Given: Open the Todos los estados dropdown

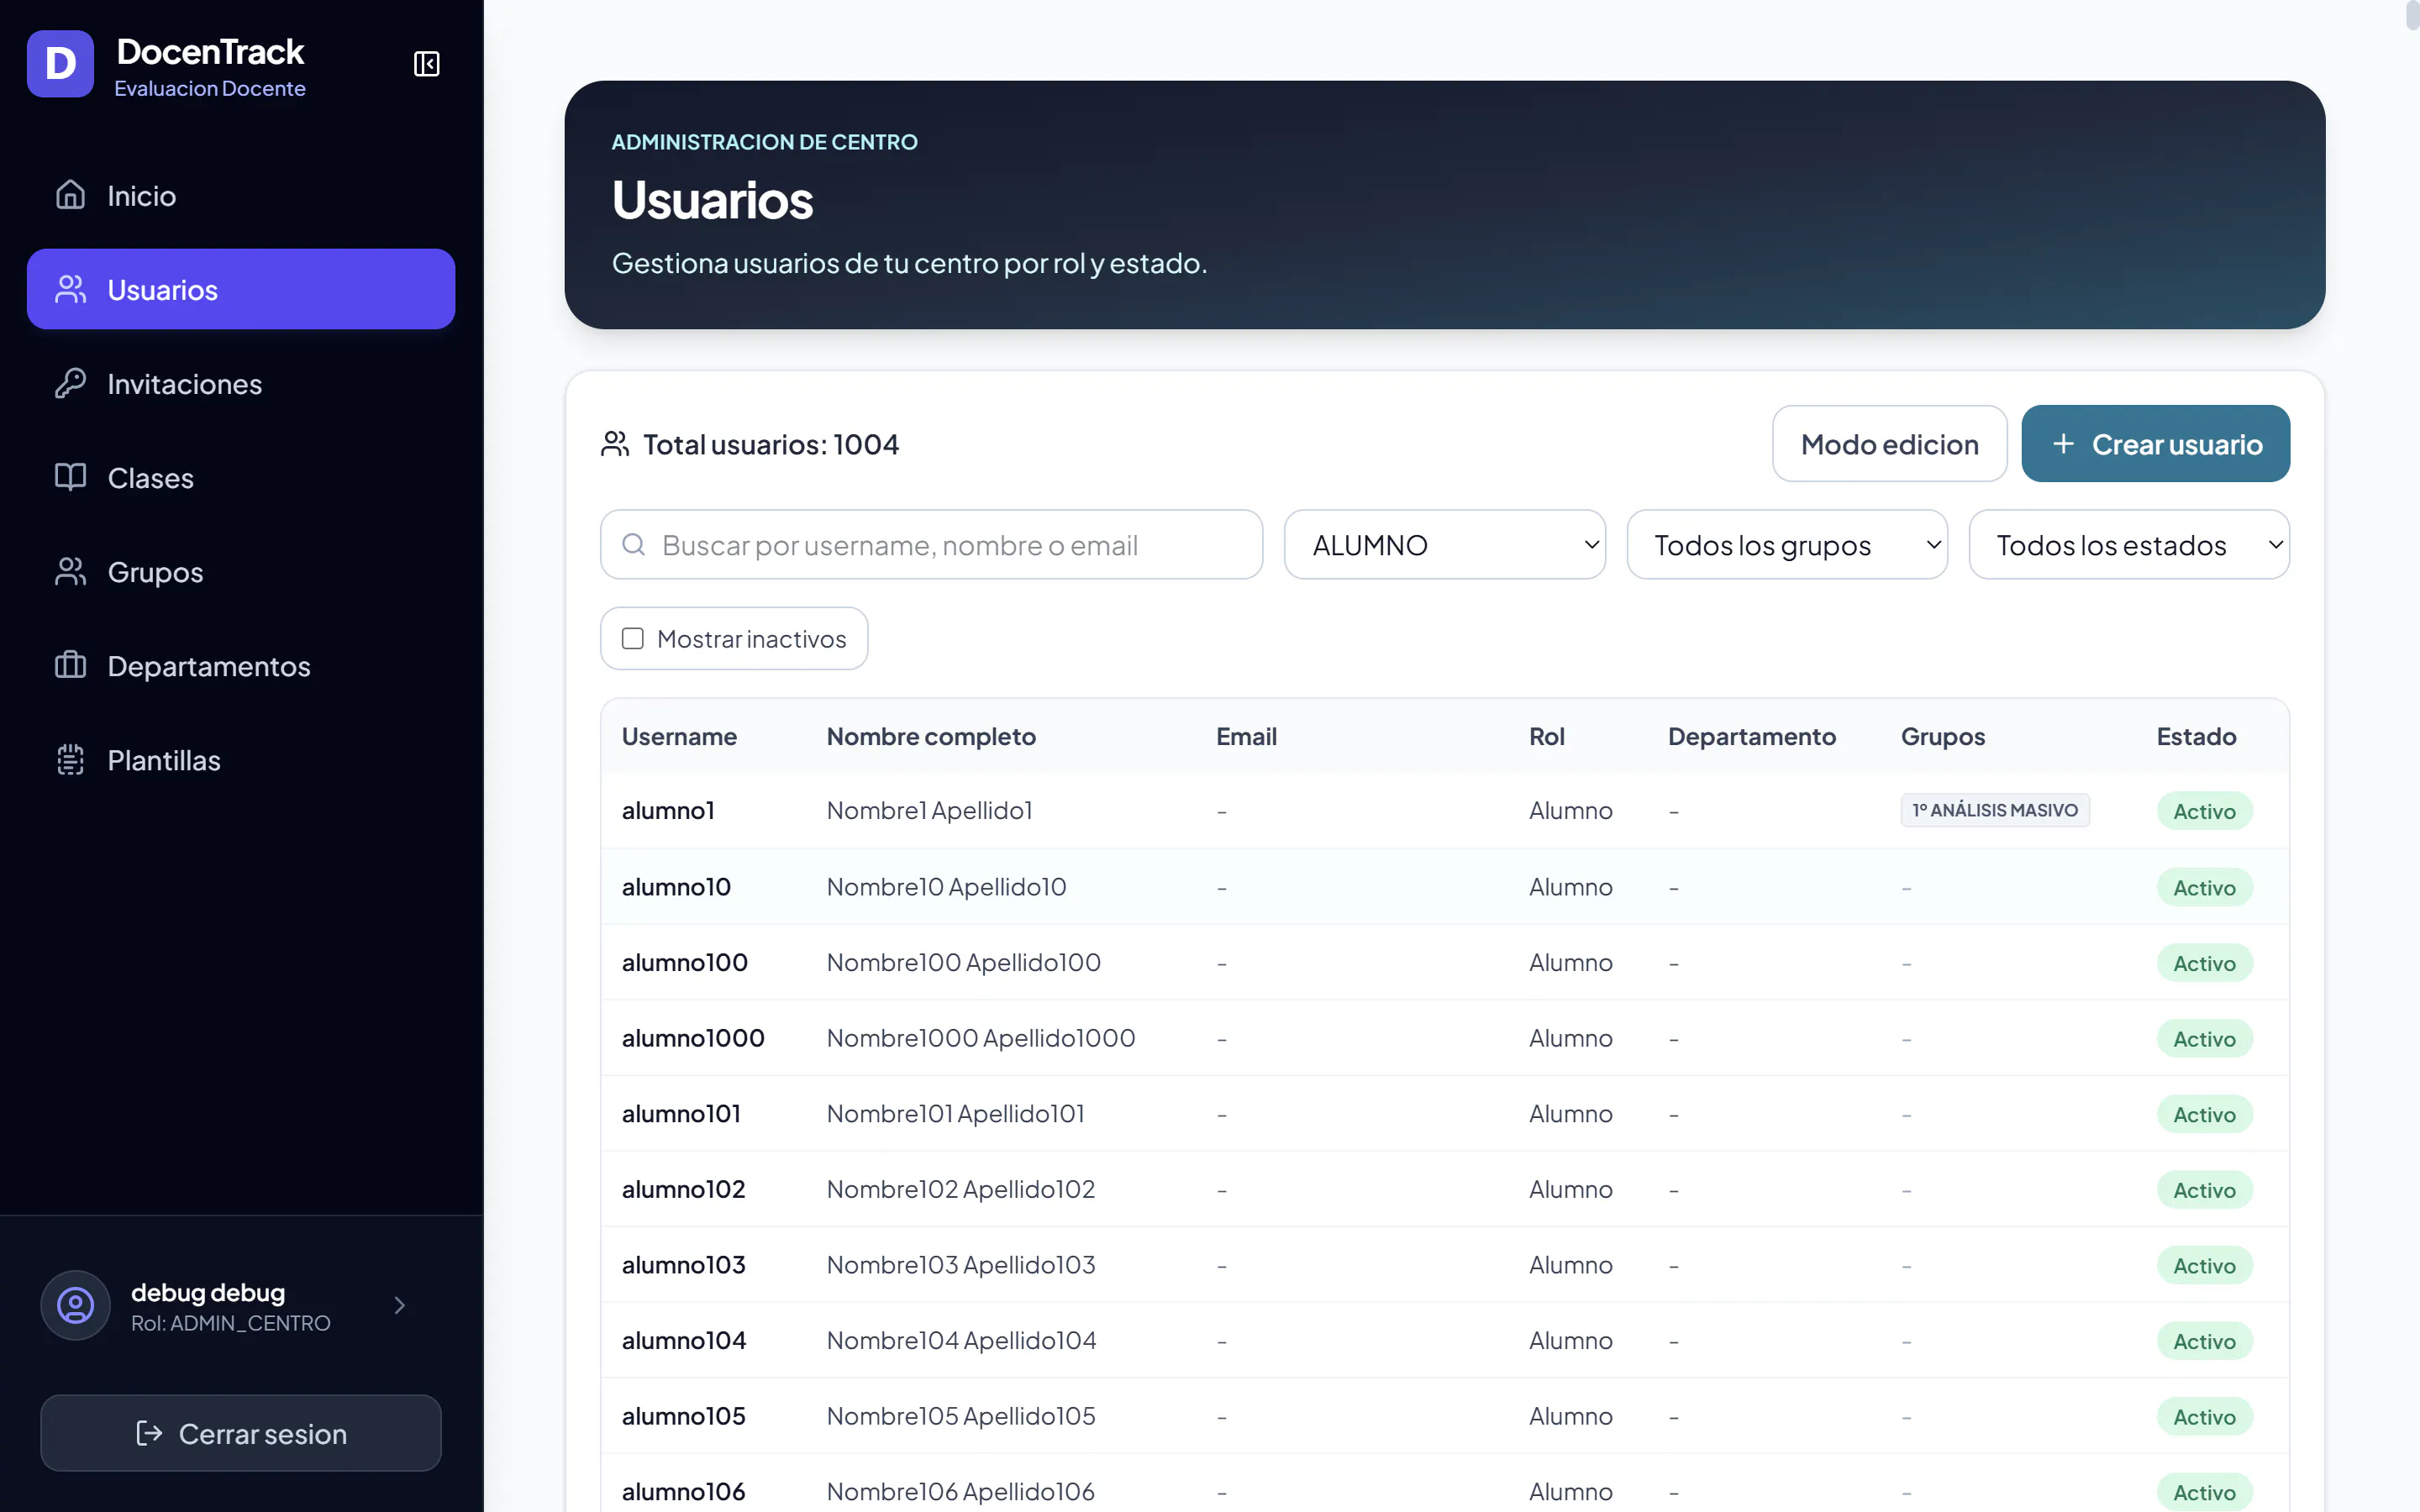Looking at the screenshot, I should tap(2129, 544).
